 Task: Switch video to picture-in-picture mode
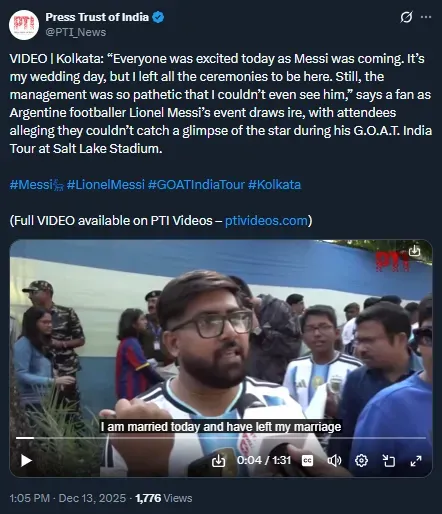click(x=389, y=461)
